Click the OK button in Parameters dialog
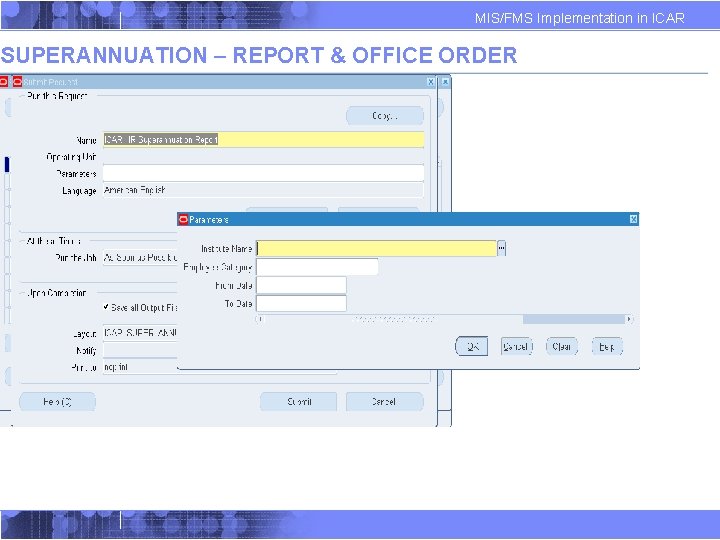The width and height of the screenshot is (720, 540). 471,347
